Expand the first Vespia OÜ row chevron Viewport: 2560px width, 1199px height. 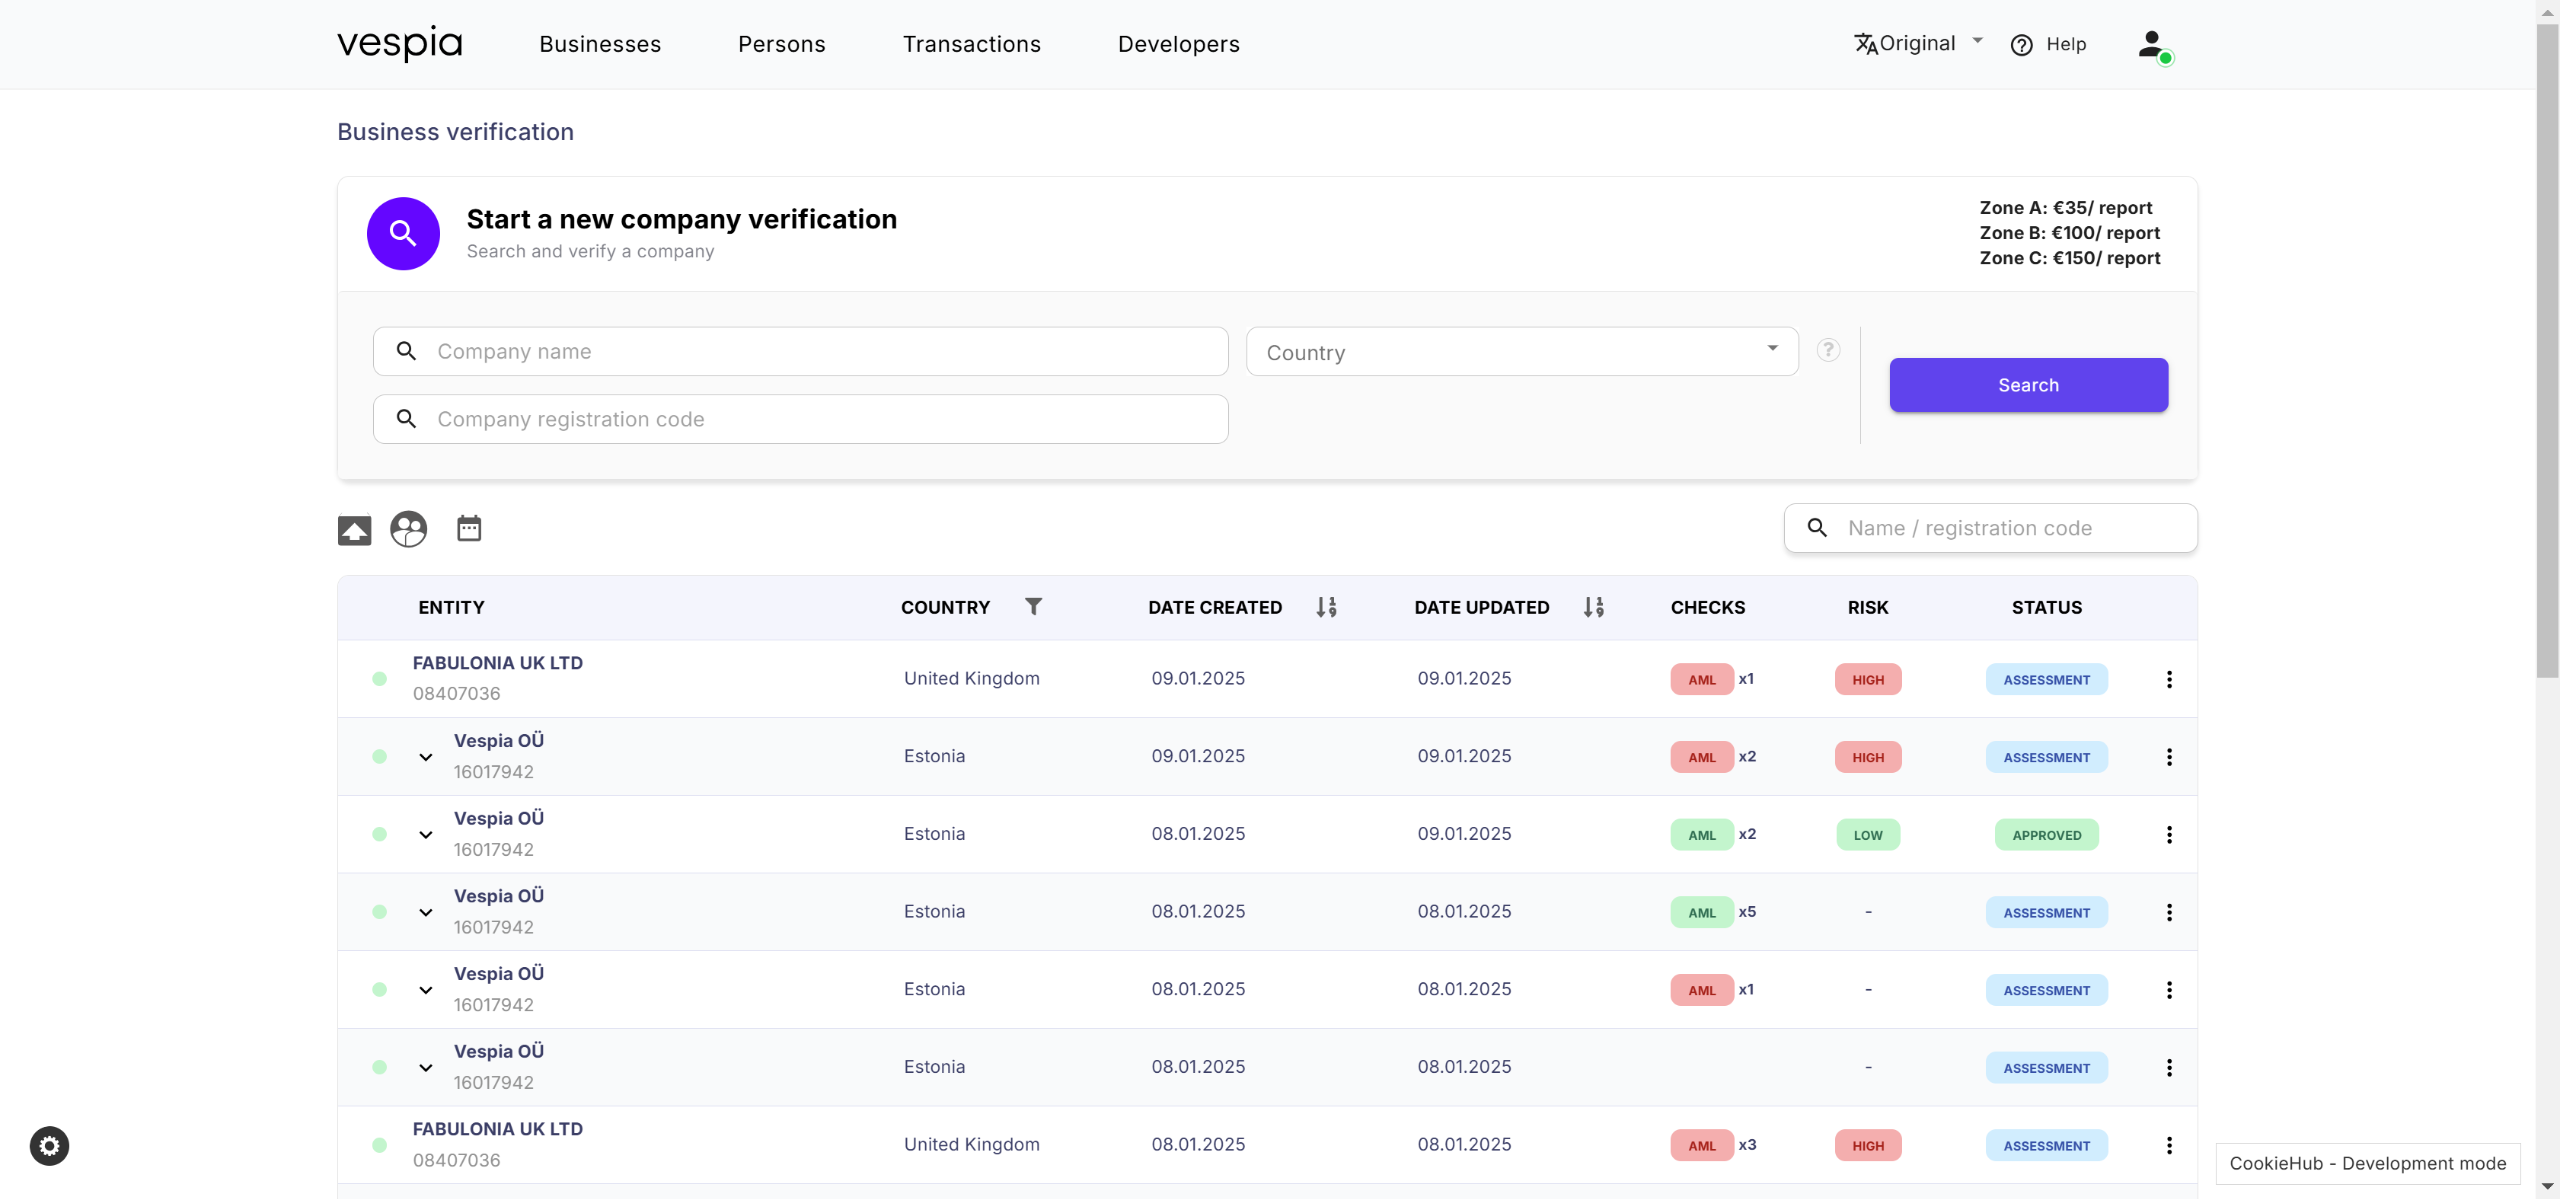coord(426,757)
